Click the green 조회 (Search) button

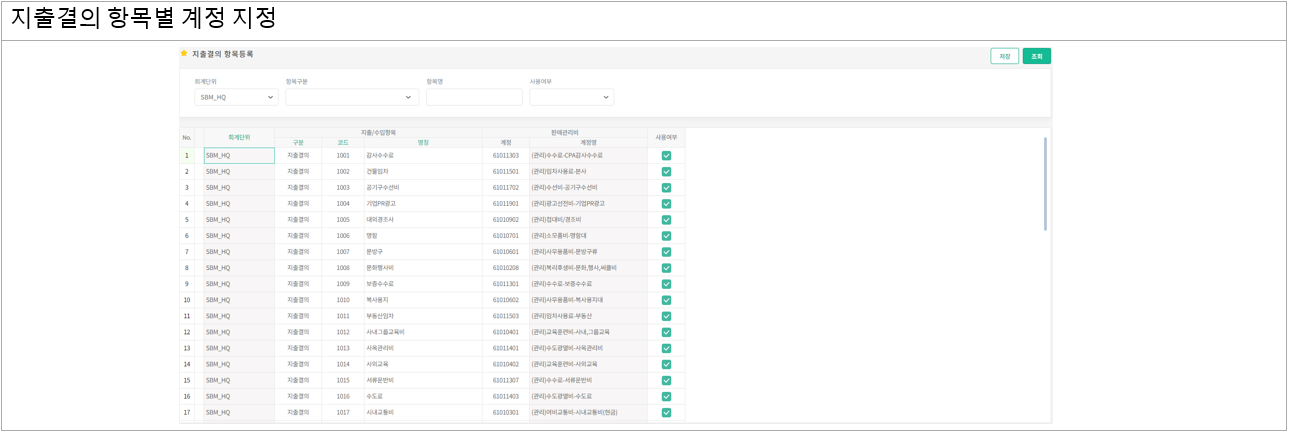coord(1036,56)
